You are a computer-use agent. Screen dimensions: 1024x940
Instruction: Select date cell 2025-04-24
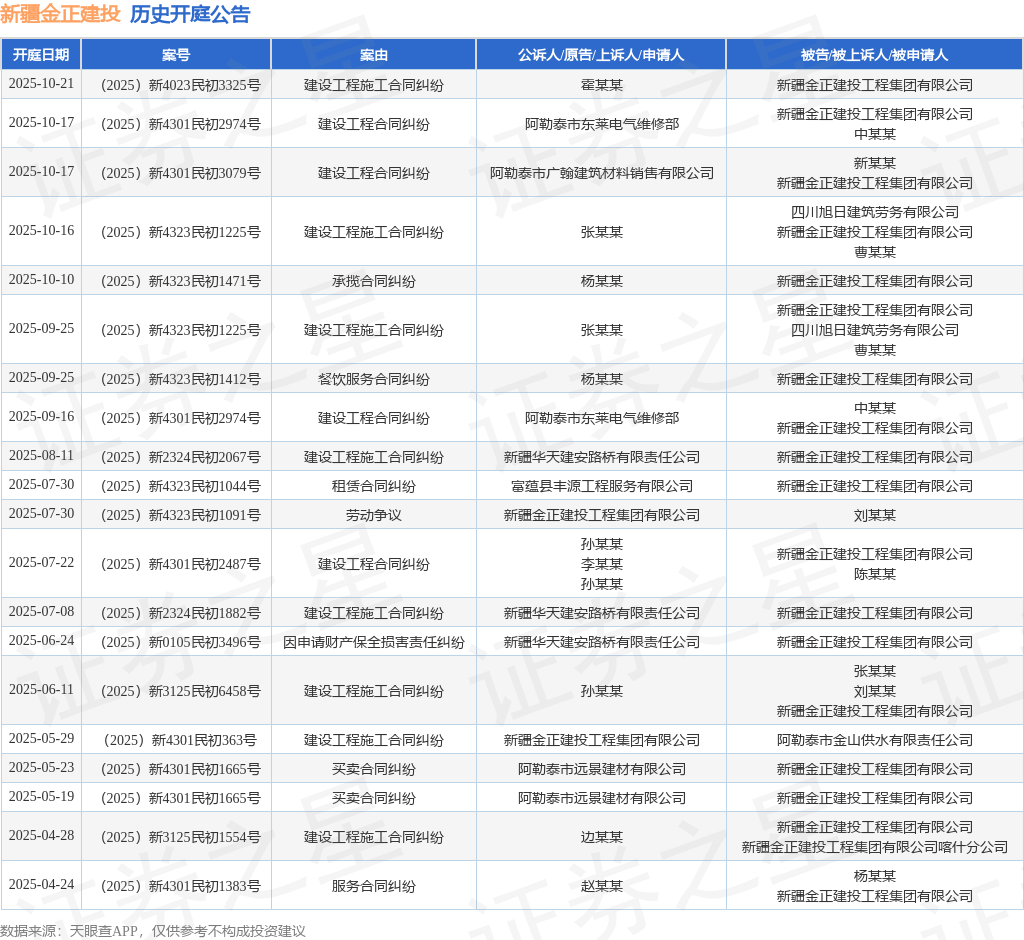click(x=41, y=885)
